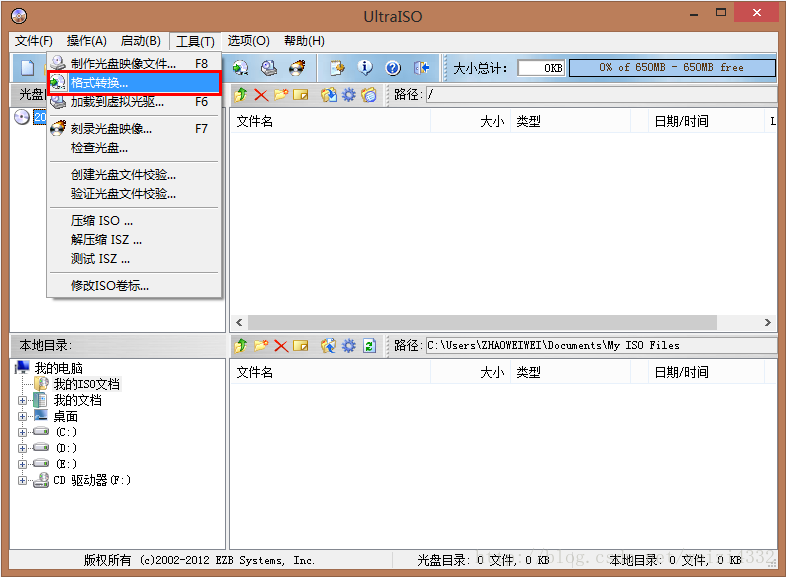
Task: Open the 启动(B) menu
Action: pos(140,41)
